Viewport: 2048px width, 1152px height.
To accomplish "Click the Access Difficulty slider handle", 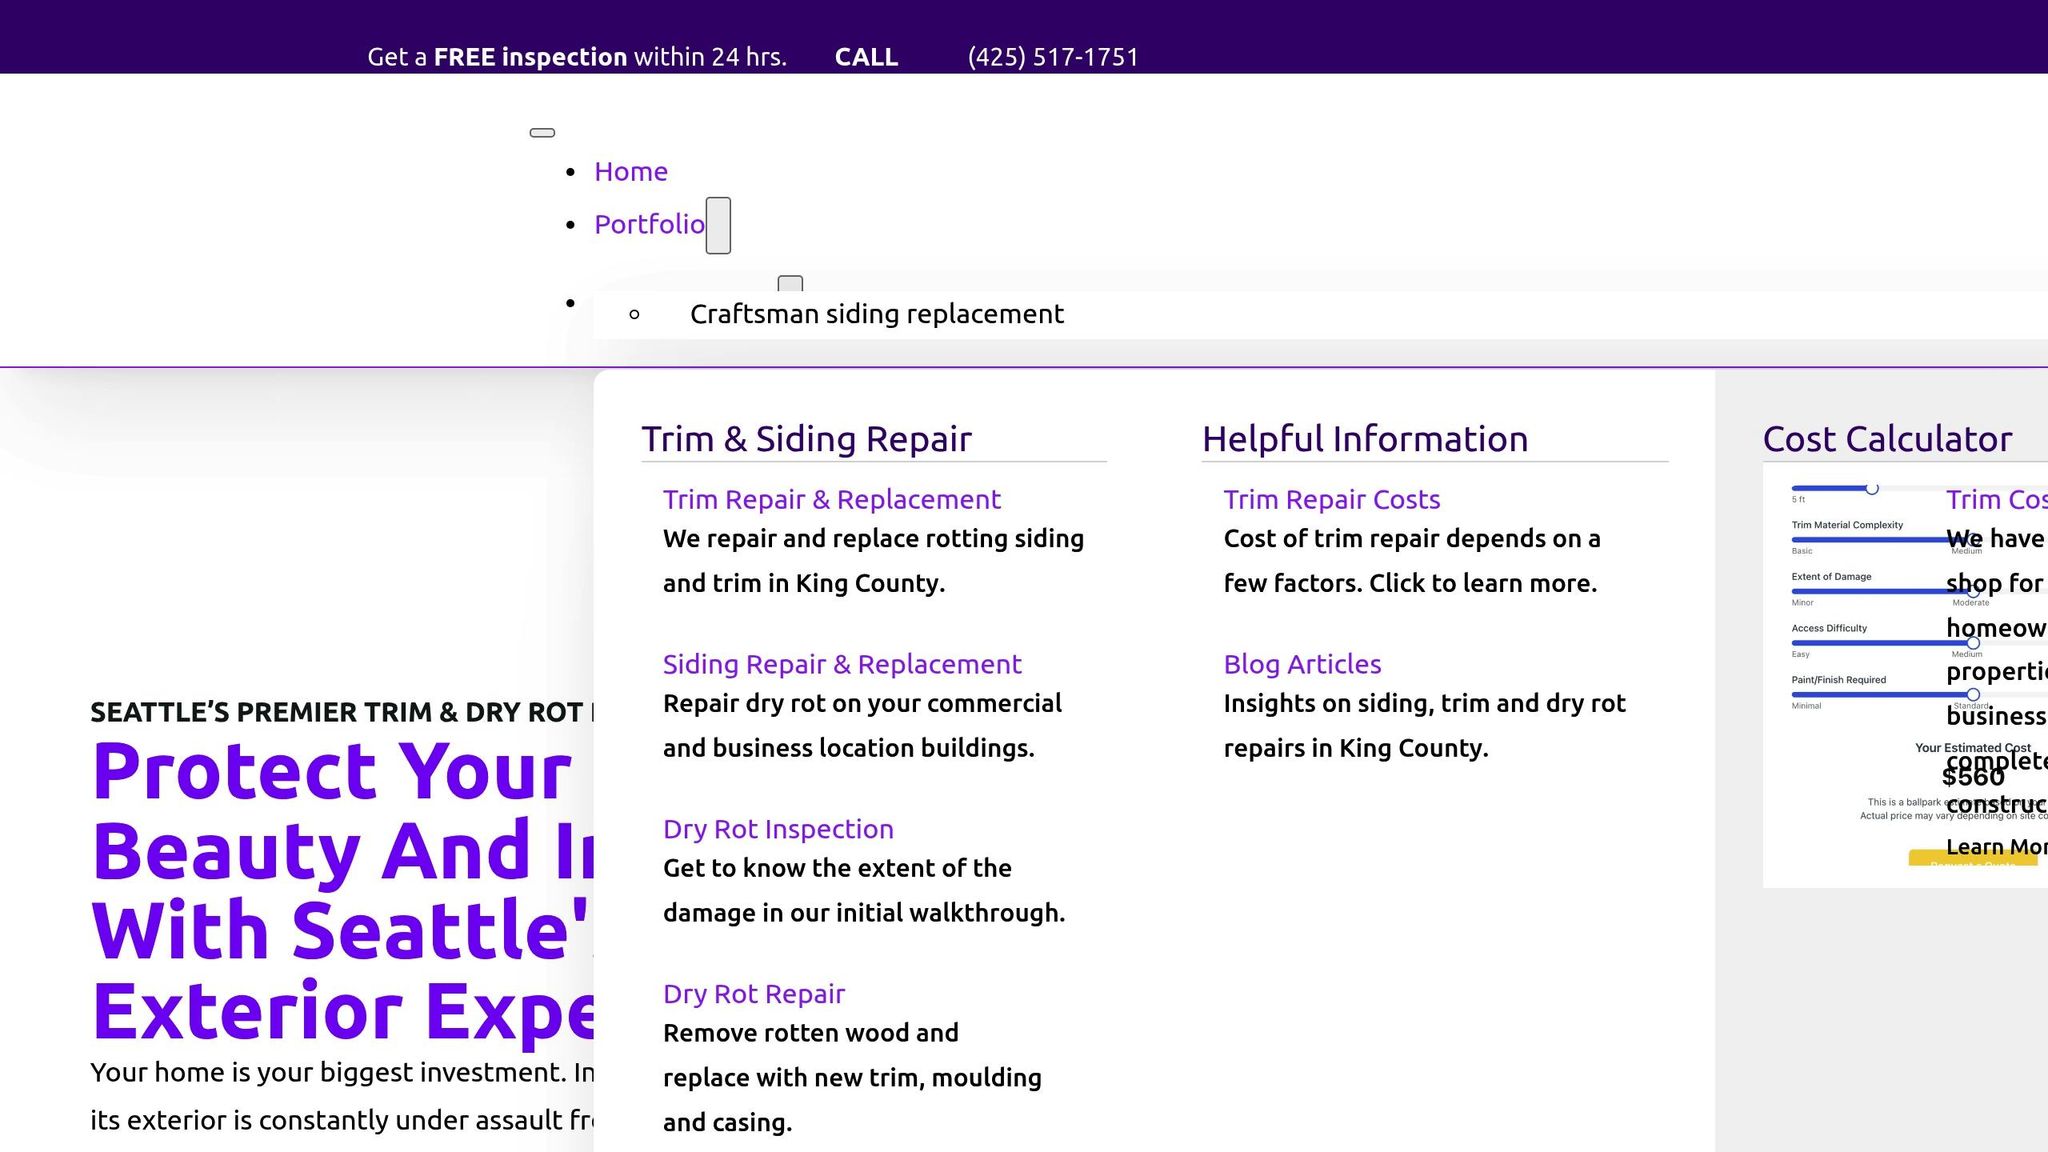I will pos(1973,643).
